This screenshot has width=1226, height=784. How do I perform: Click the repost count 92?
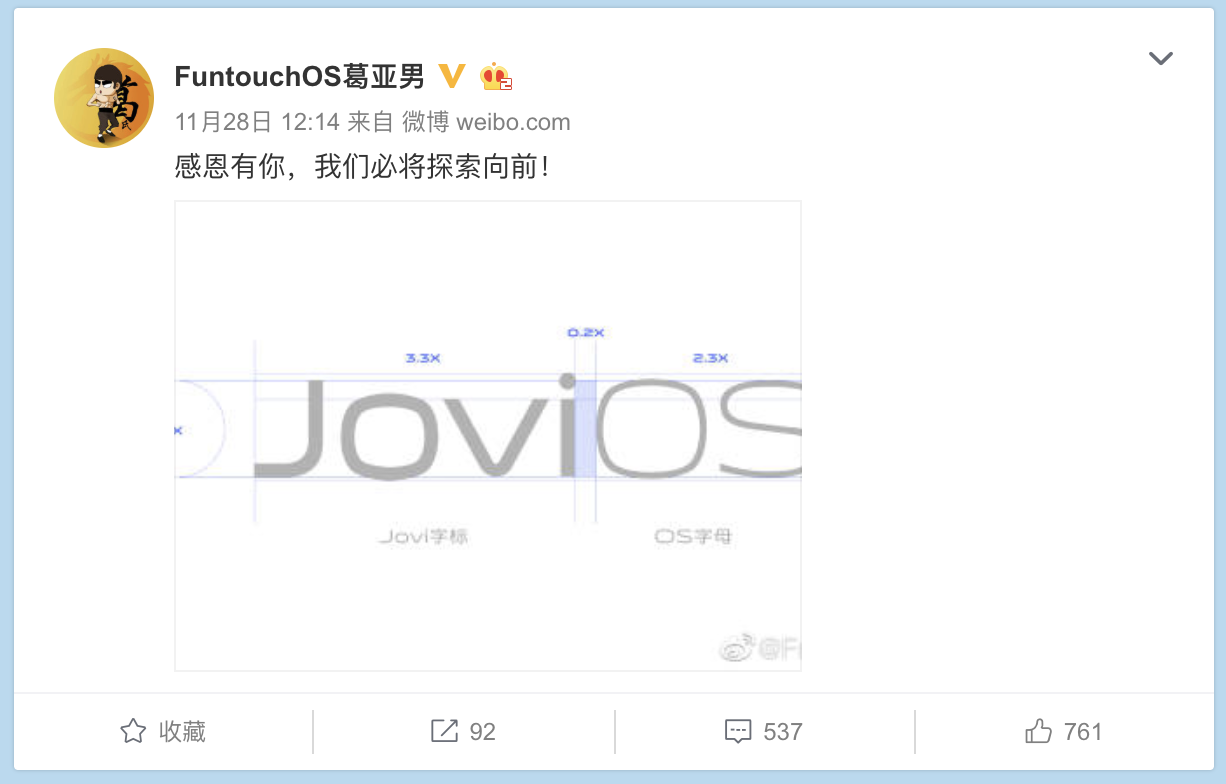coord(483,732)
